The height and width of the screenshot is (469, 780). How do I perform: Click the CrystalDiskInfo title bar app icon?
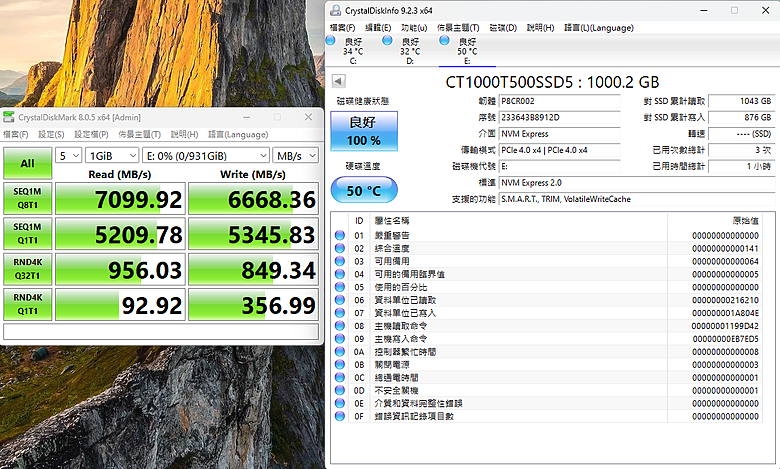(x=336, y=10)
